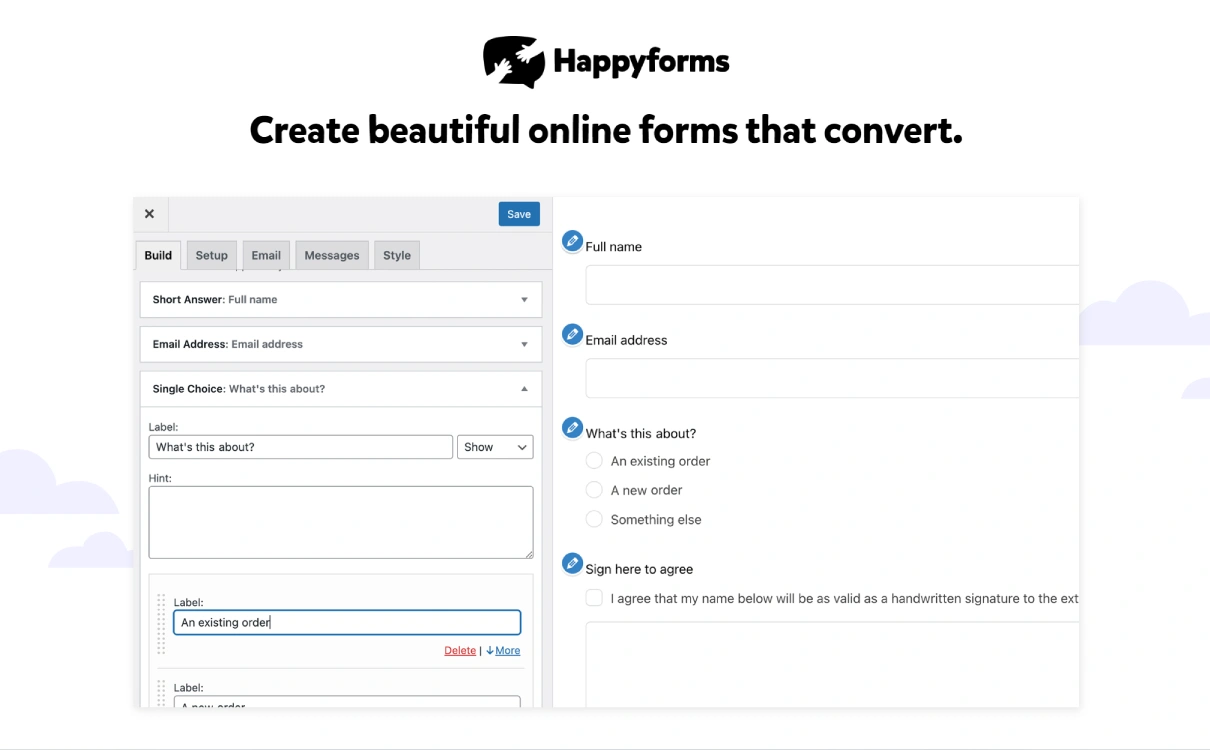This screenshot has width=1210, height=750.
Task: Open the Show label visibility dropdown
Action: (x=495, y=447)
